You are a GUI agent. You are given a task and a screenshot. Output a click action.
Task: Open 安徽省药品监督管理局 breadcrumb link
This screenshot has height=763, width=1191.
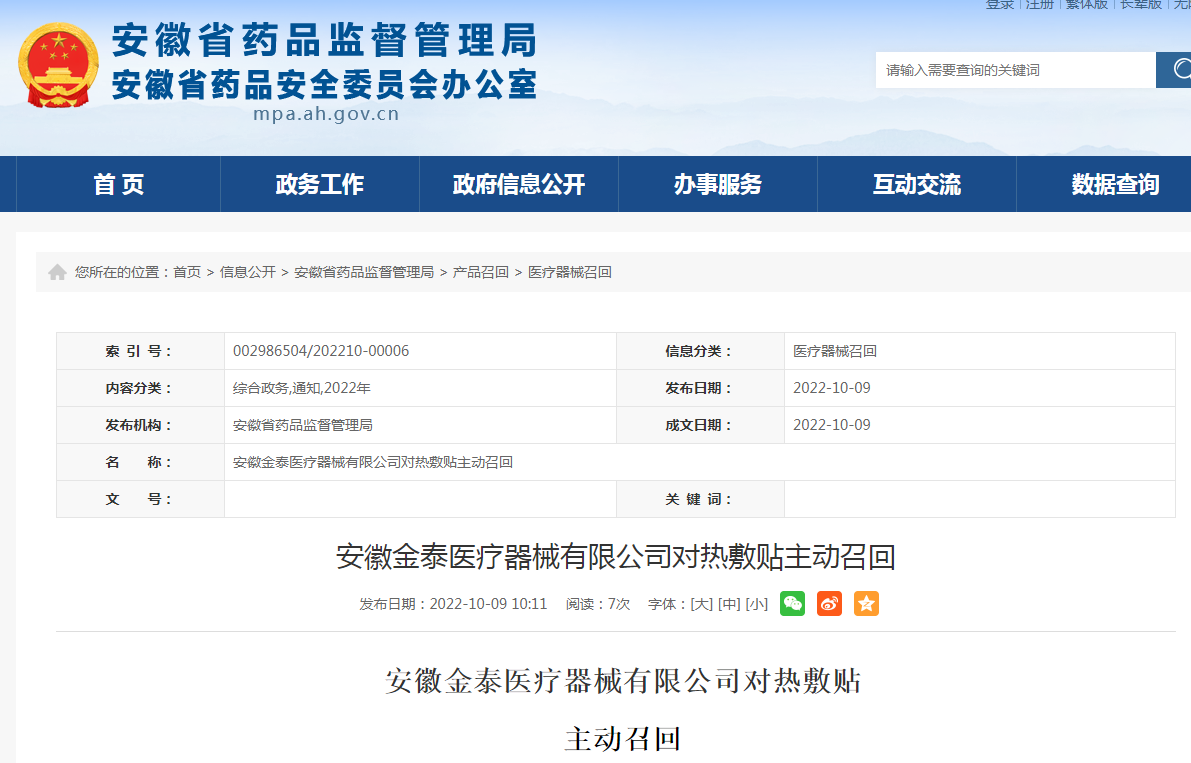[x=364, y=272]
